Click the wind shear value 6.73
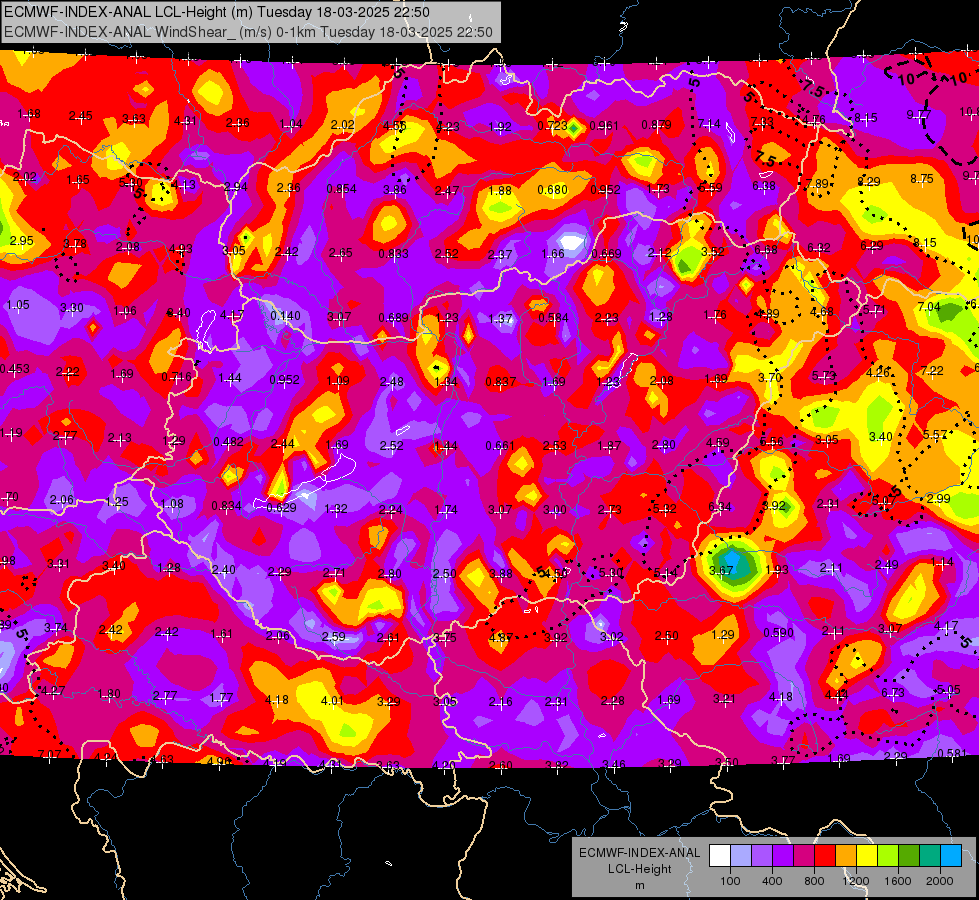Image resolution: width=979 pixels, height=900 pixels. (x=893, y=692)
